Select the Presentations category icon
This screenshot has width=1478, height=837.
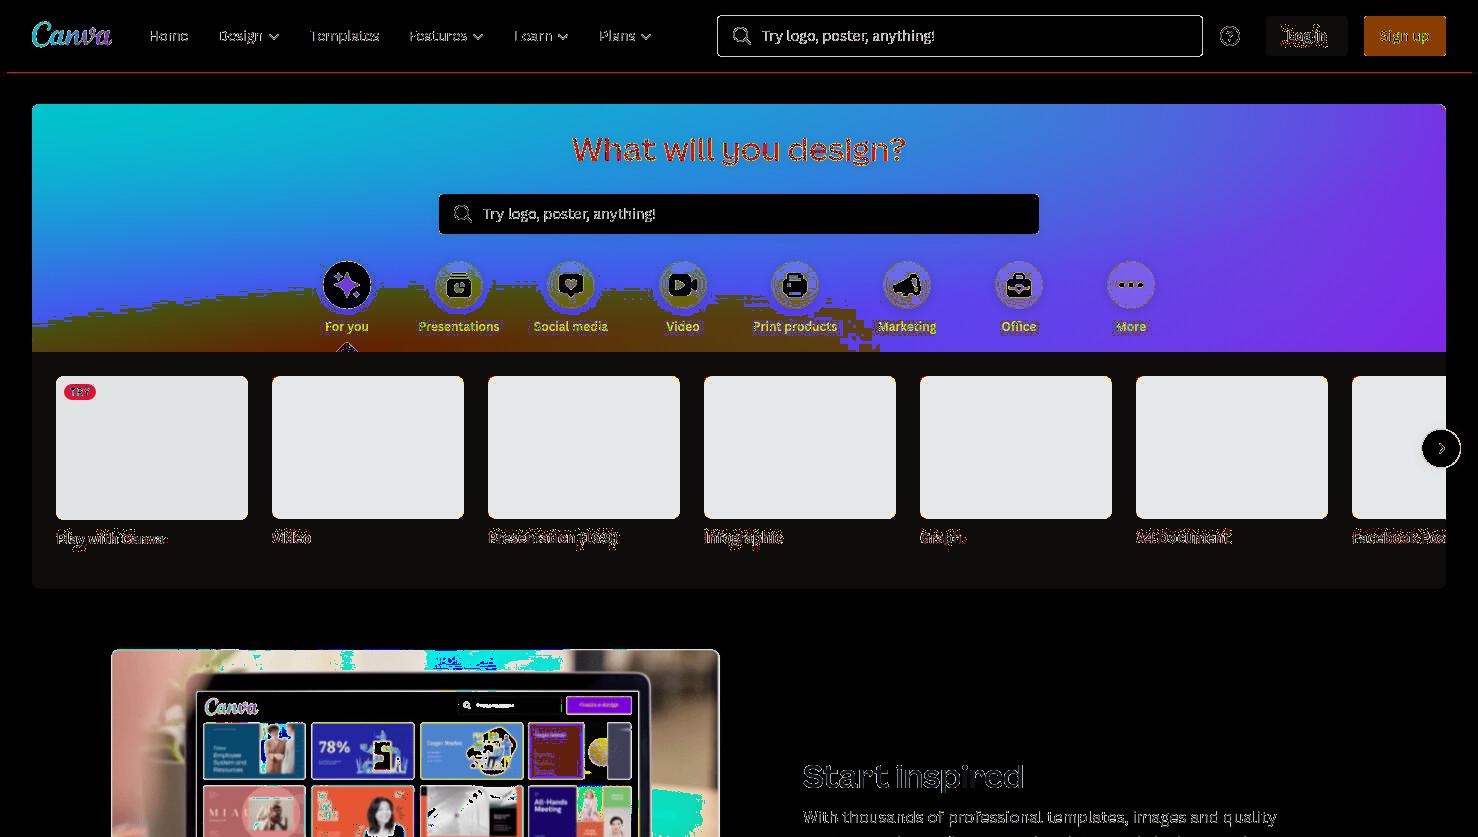coord(459,286)
